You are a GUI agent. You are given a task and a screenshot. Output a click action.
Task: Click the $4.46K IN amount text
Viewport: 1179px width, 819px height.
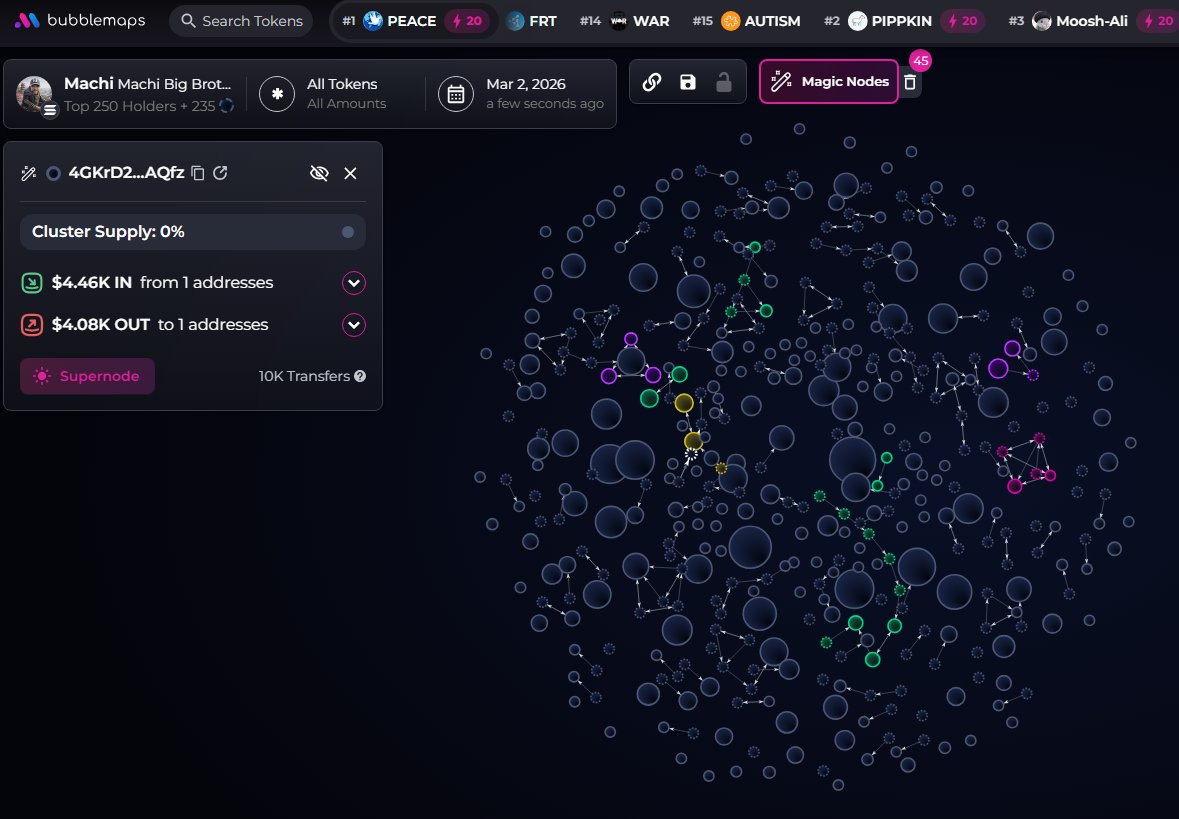92,283
